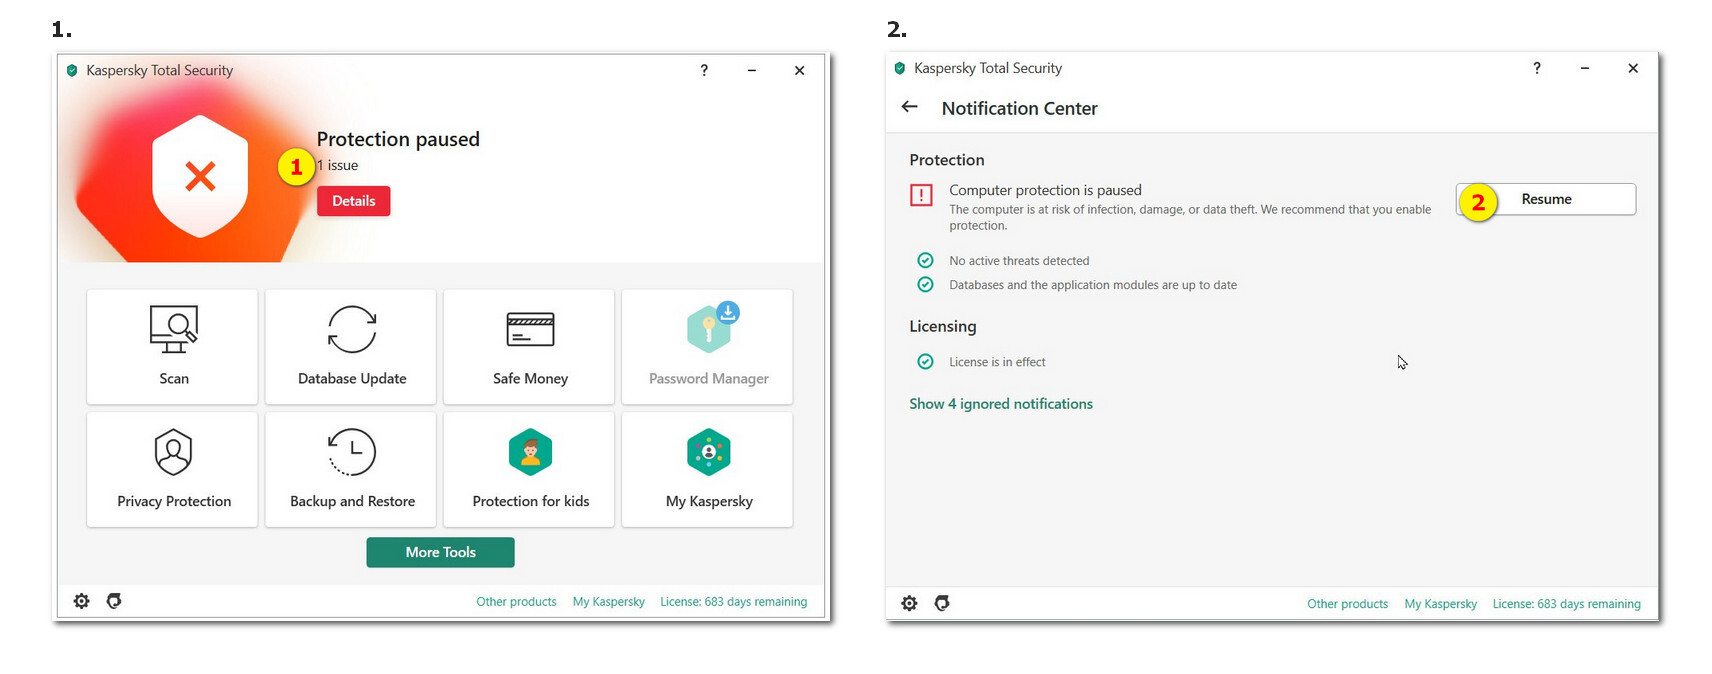
Task: Click Show 4 ignored notifications link
Action: [1001, 404]
